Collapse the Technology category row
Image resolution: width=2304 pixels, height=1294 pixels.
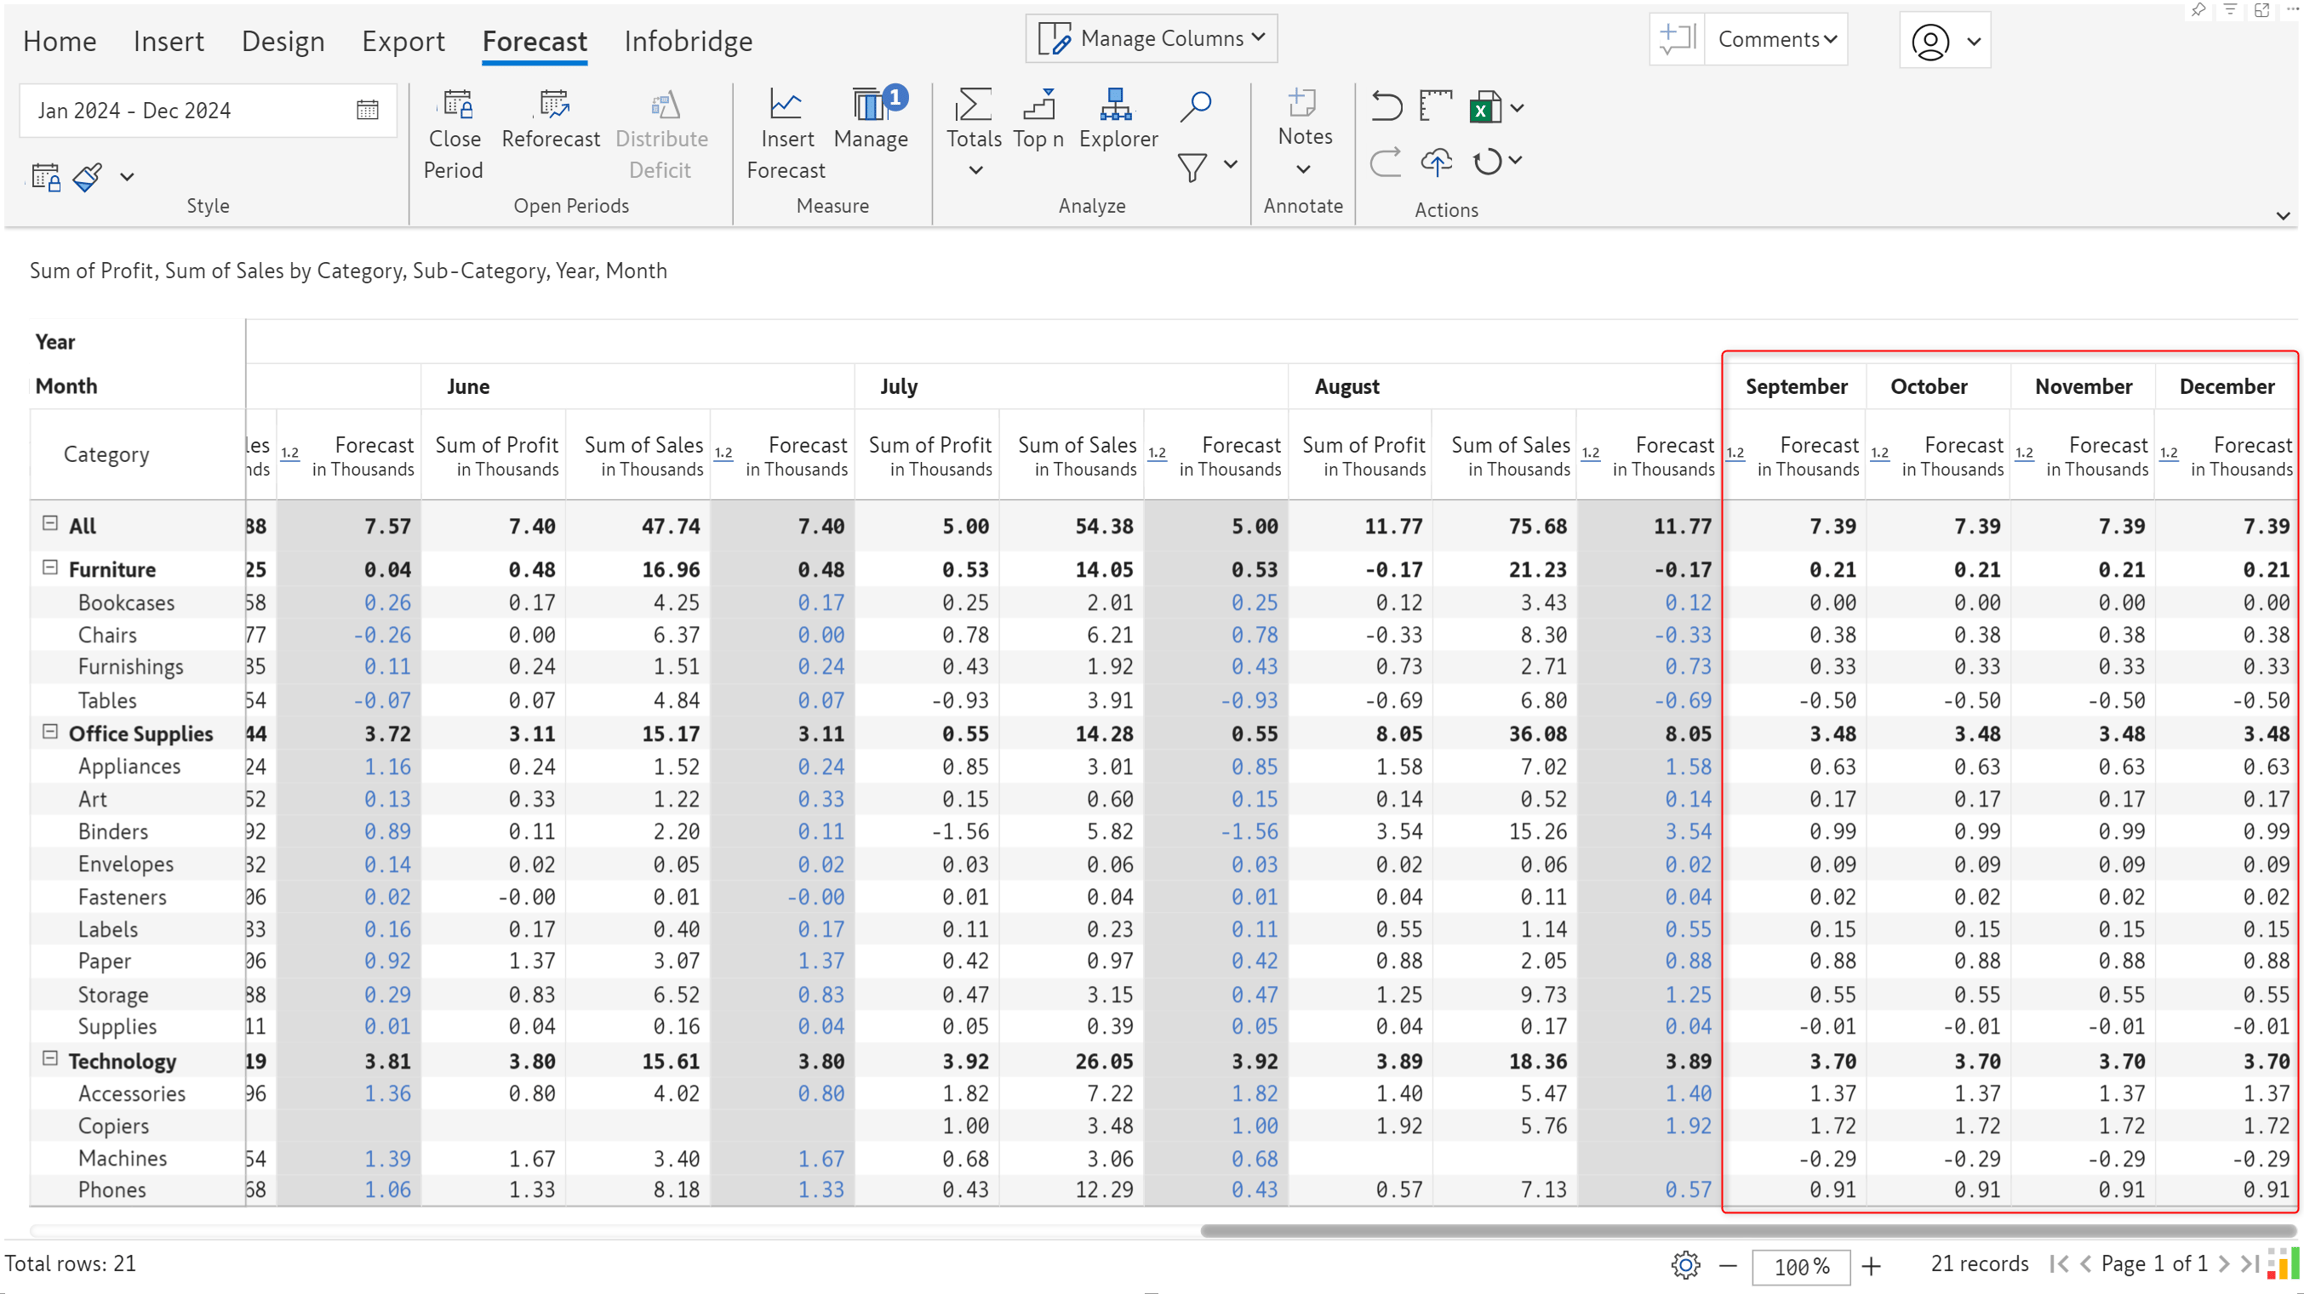point(50,1059)
